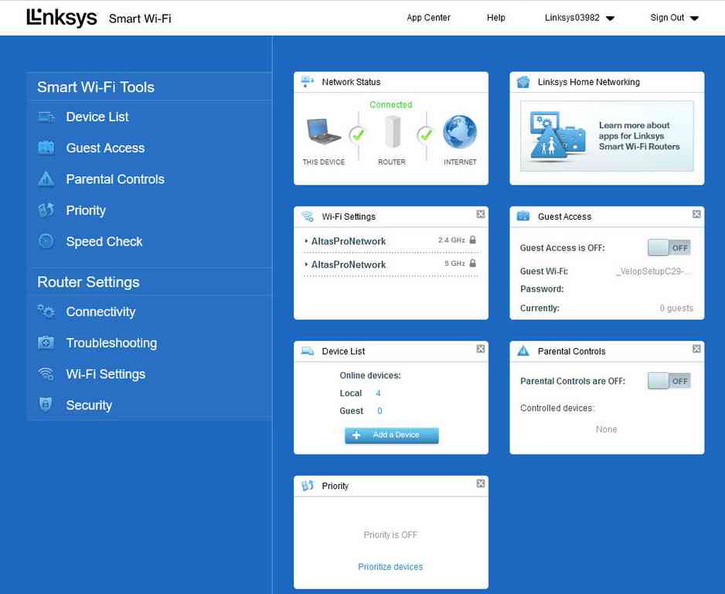Click the Guest devices count 0
This screenshot has width=725, height=594.
(x=380, y=411)
